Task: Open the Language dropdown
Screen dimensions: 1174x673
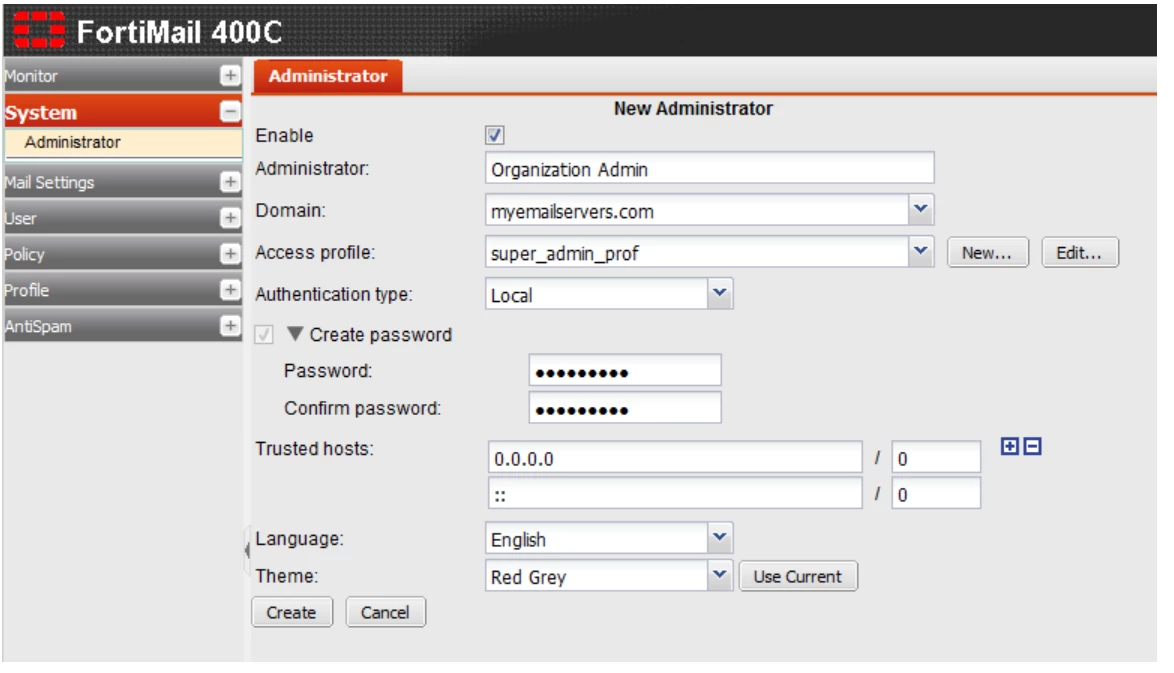Action: [720, 538]
